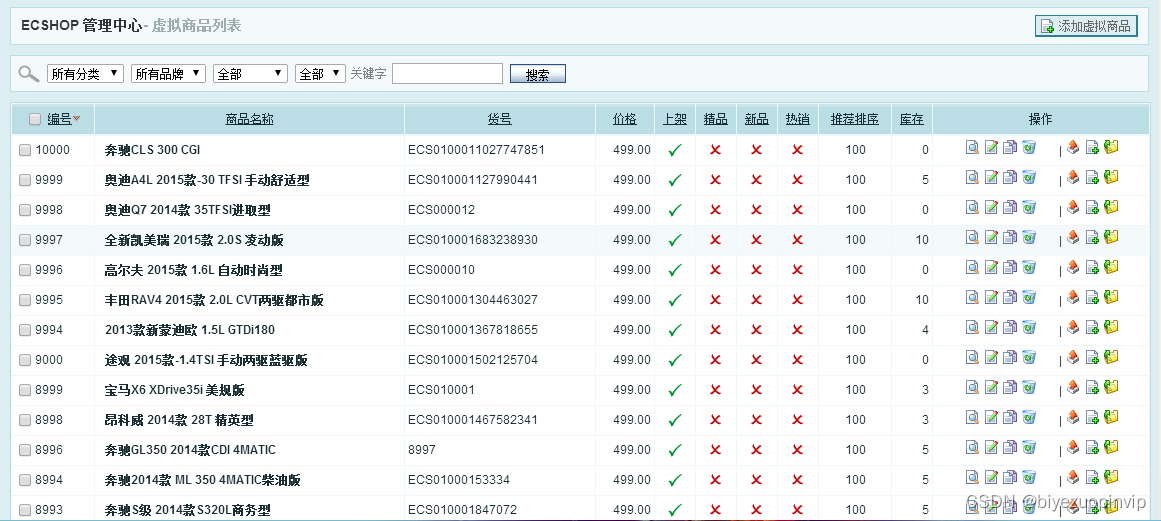Select the checkbox of product 9997
Screen dimensions: 1161x521
pos(25,240)
